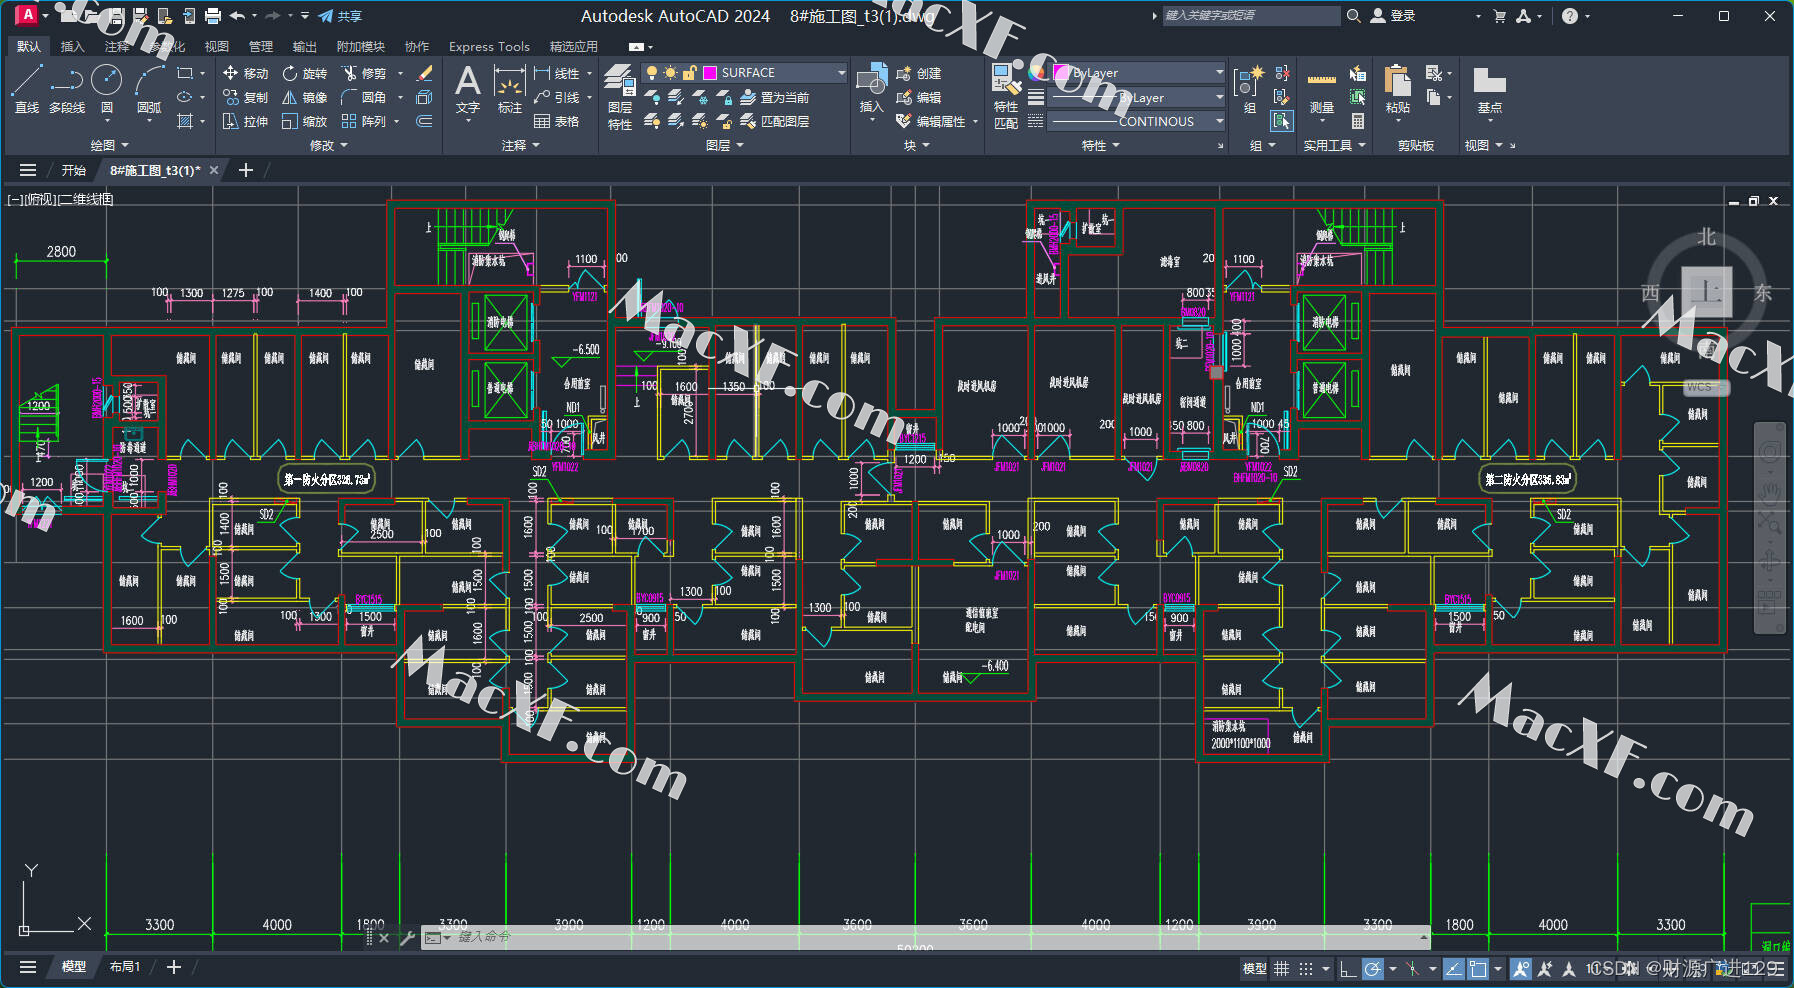Open the Express Tools ribbon tab
The width and height of the screenshot is (1794, 988).
click(489, 46)
